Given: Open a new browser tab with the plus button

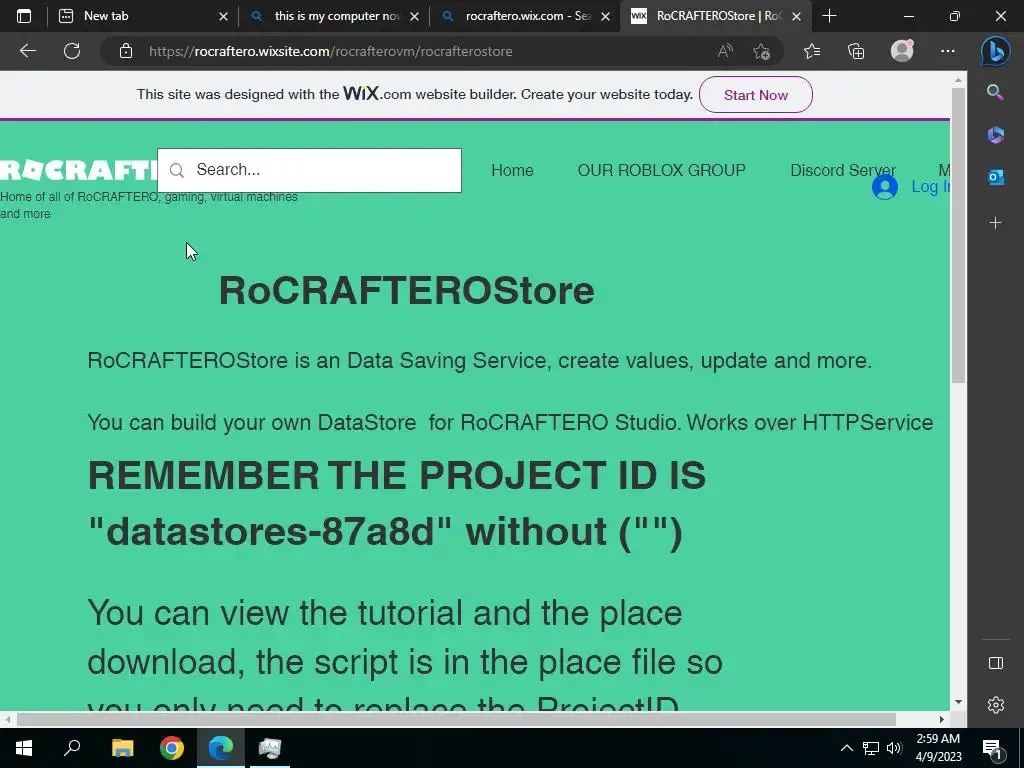Looking at the screenshot, I should [x=829, y=16].
